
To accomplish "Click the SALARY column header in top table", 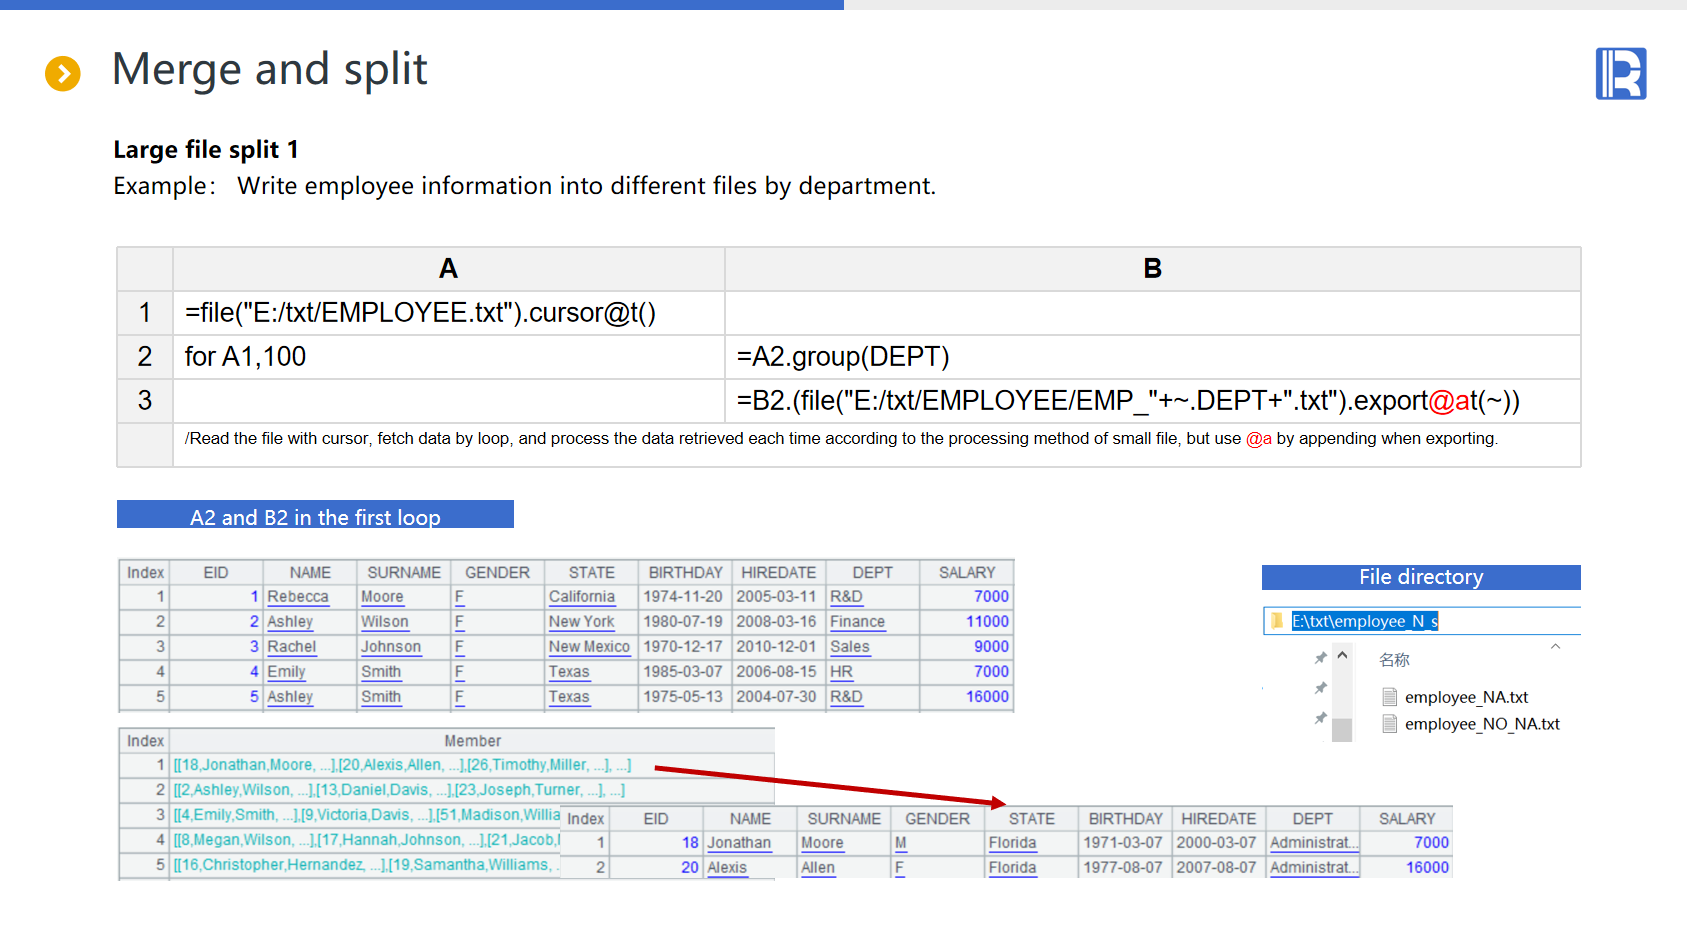I will (966, 572).
